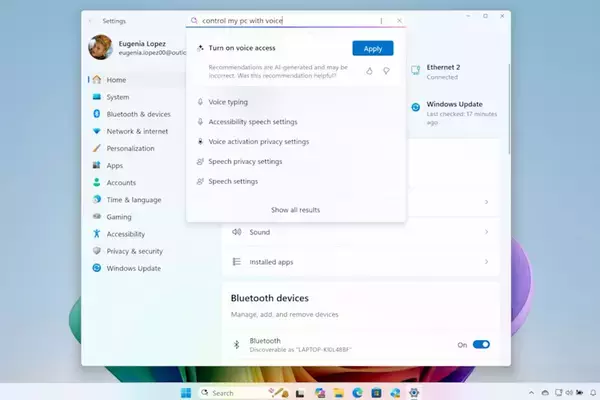Expand the chevron above the Sound row

point(486,202)
